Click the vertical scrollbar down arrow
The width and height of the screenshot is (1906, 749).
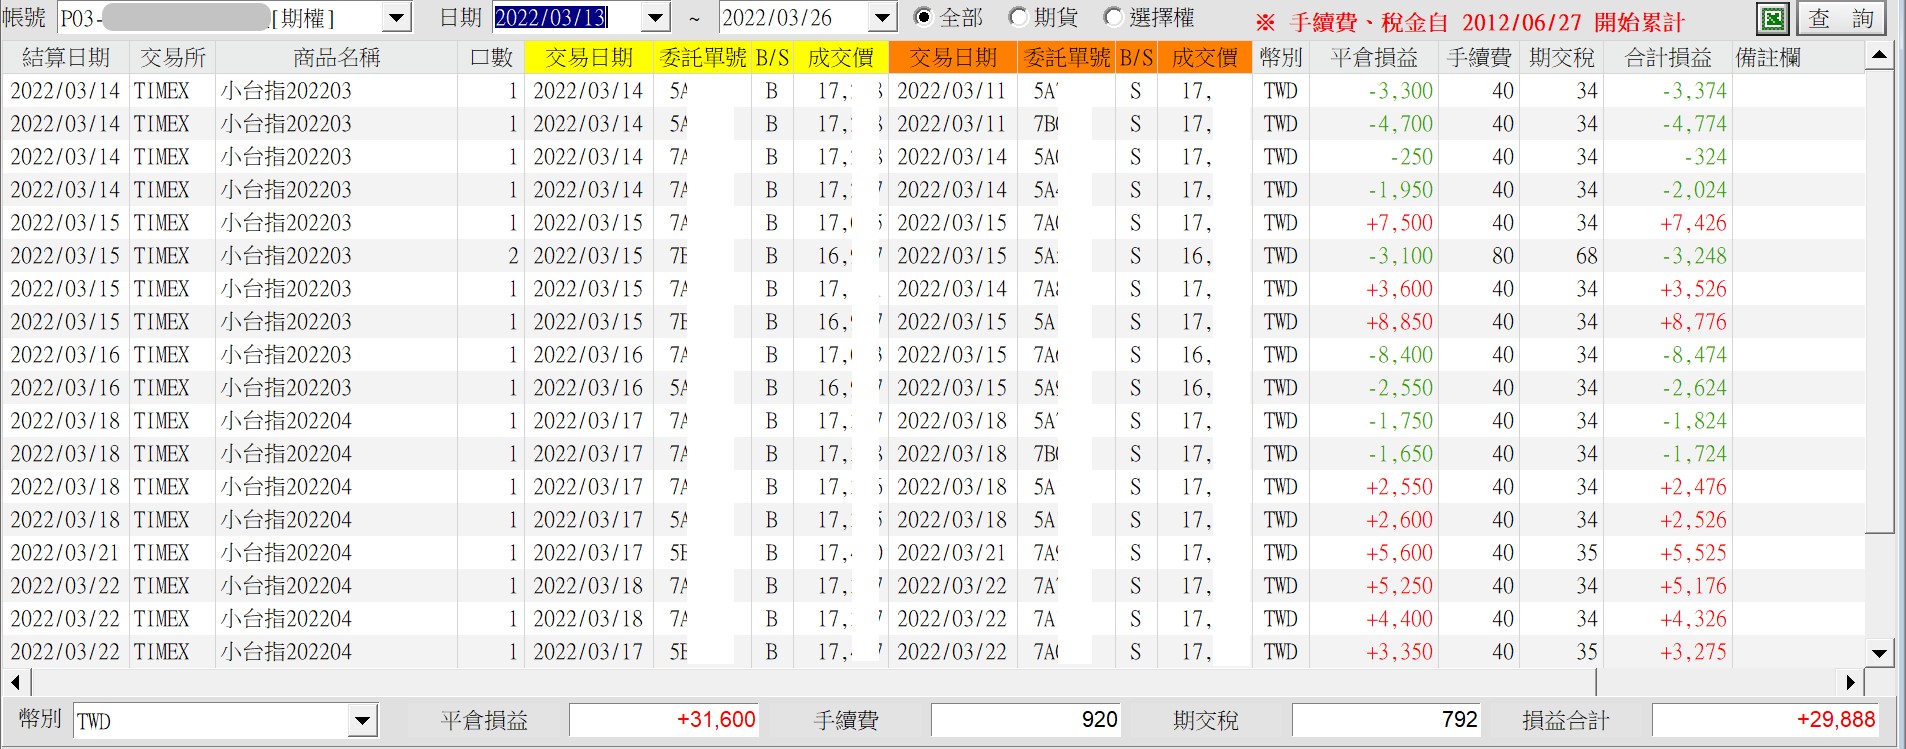pyautogui.click(x=1879, y=654)
